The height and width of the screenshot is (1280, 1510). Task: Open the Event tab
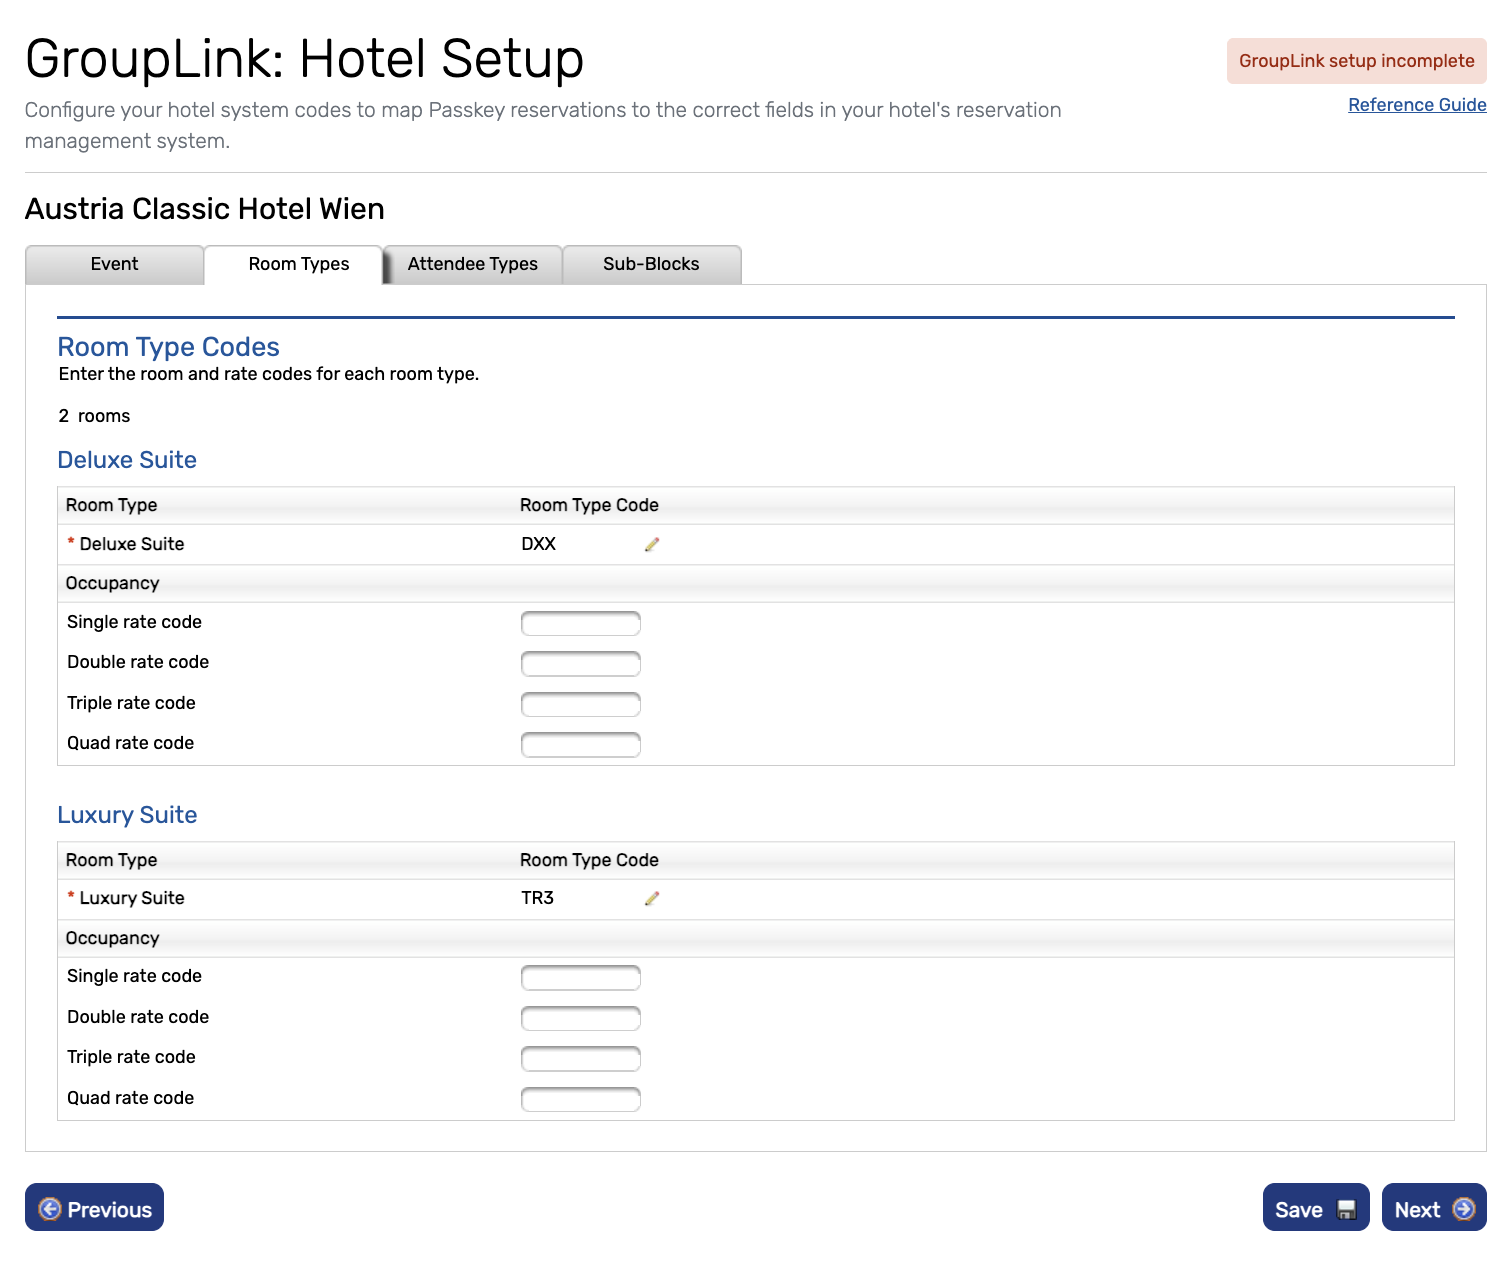click(x=114, y=264)
